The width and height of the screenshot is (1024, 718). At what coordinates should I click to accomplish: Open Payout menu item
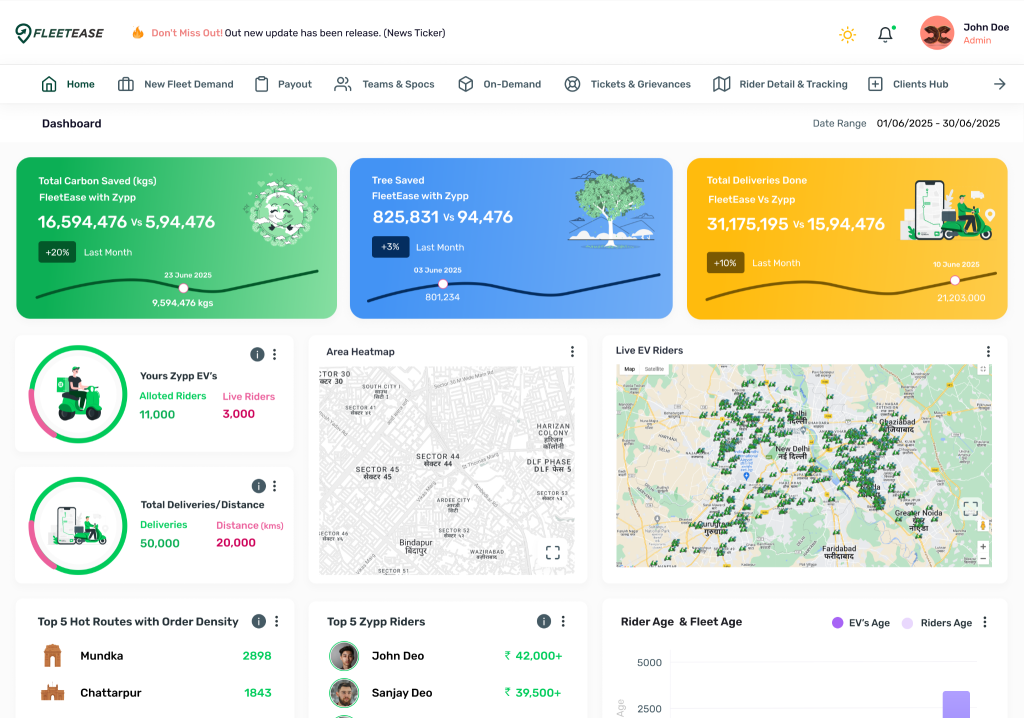coord(283,84)
